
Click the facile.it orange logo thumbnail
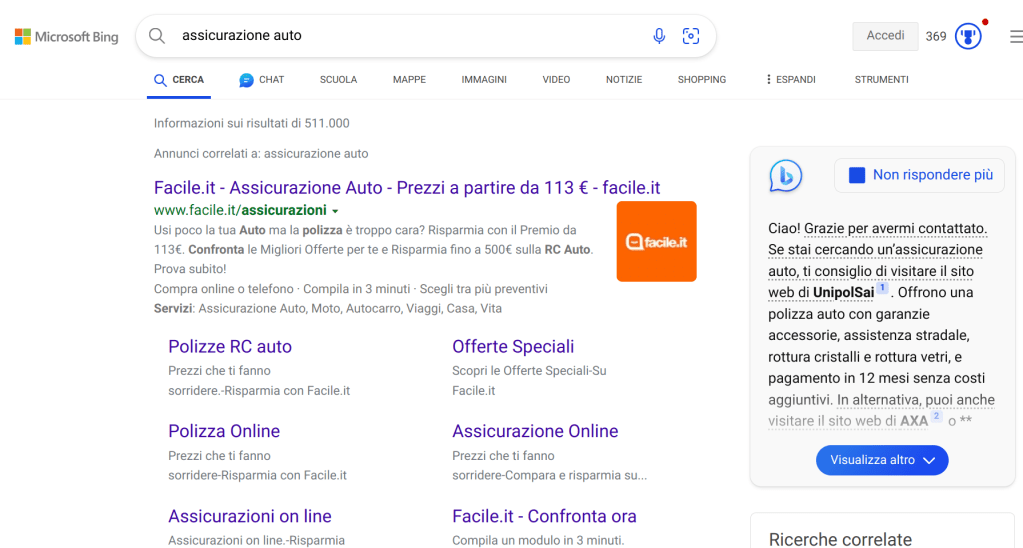[656, 241]
